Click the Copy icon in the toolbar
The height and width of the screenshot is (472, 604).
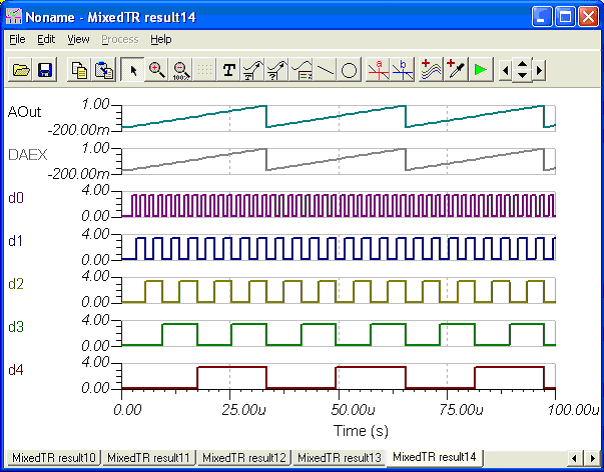[x=79, y=70]
